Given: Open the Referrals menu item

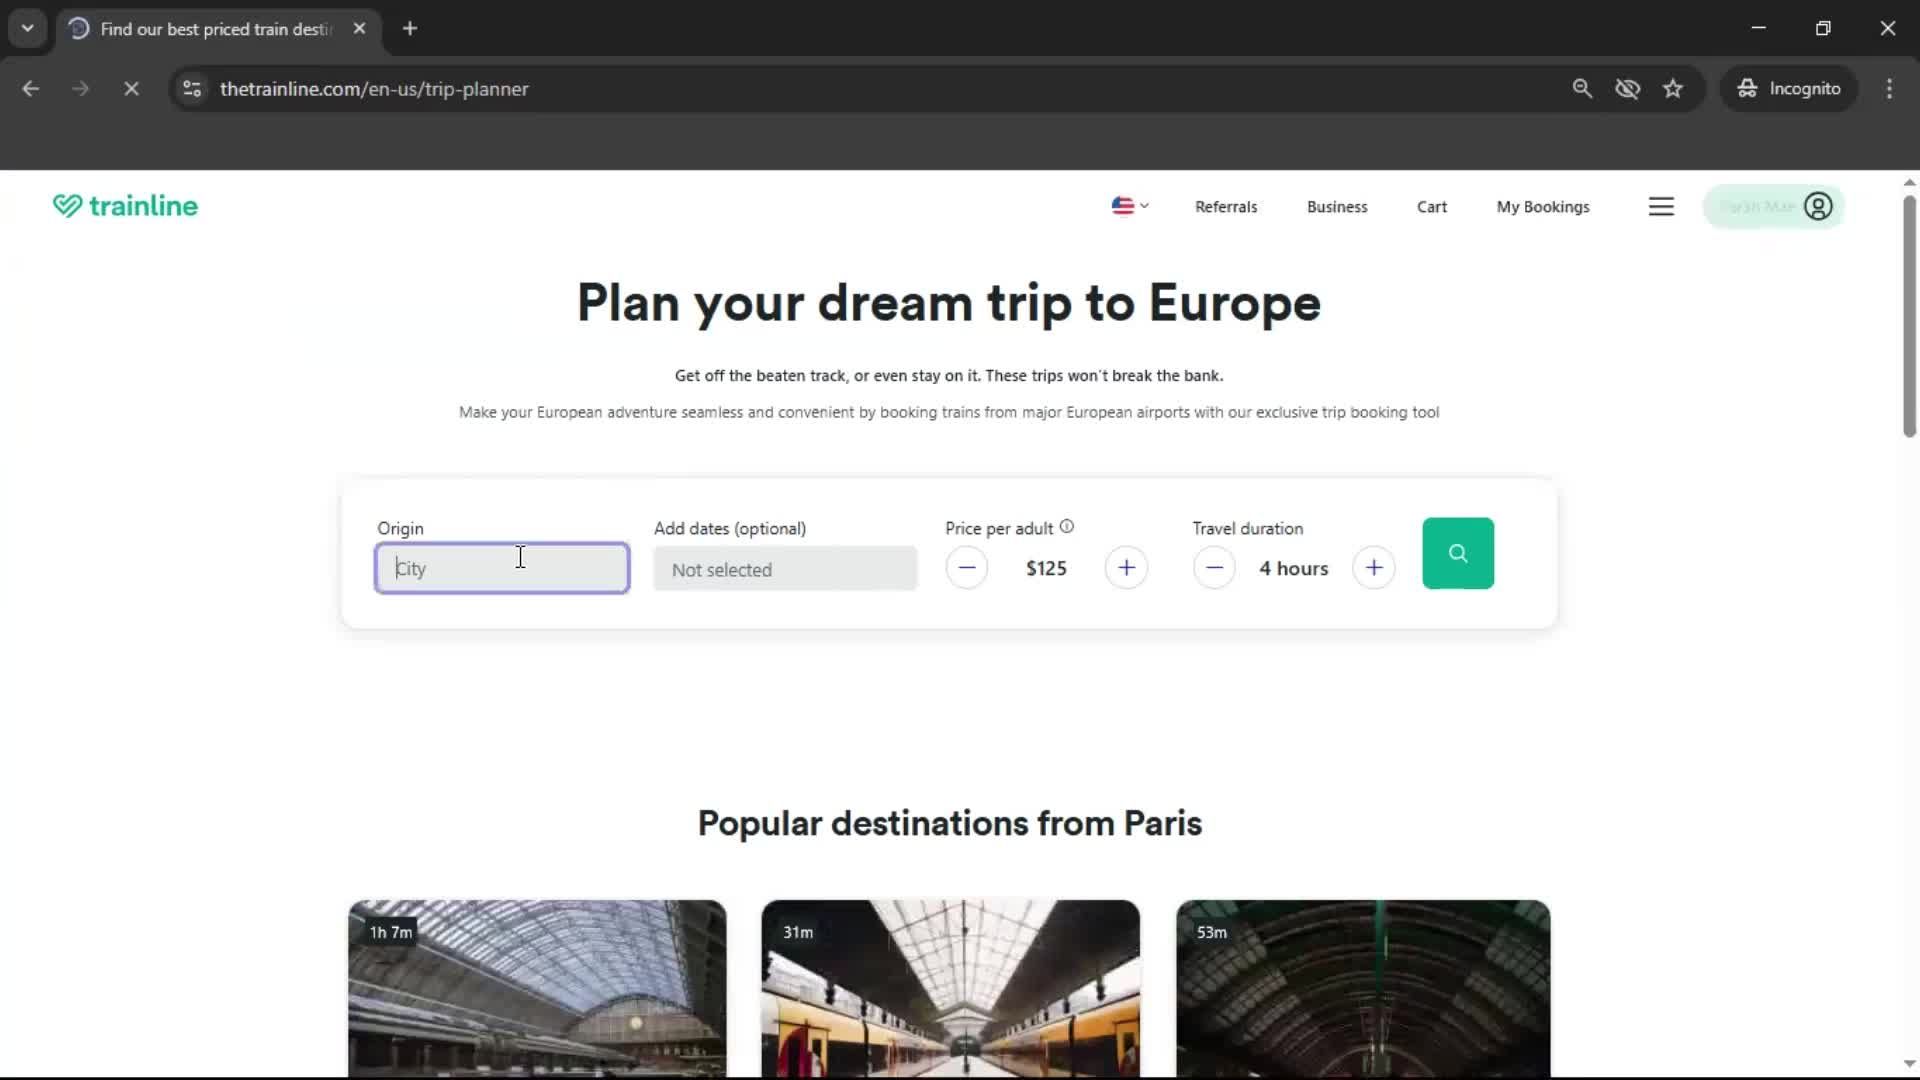Looking at the screenshot, I should pyautogui.click(x=1226, y=207).
